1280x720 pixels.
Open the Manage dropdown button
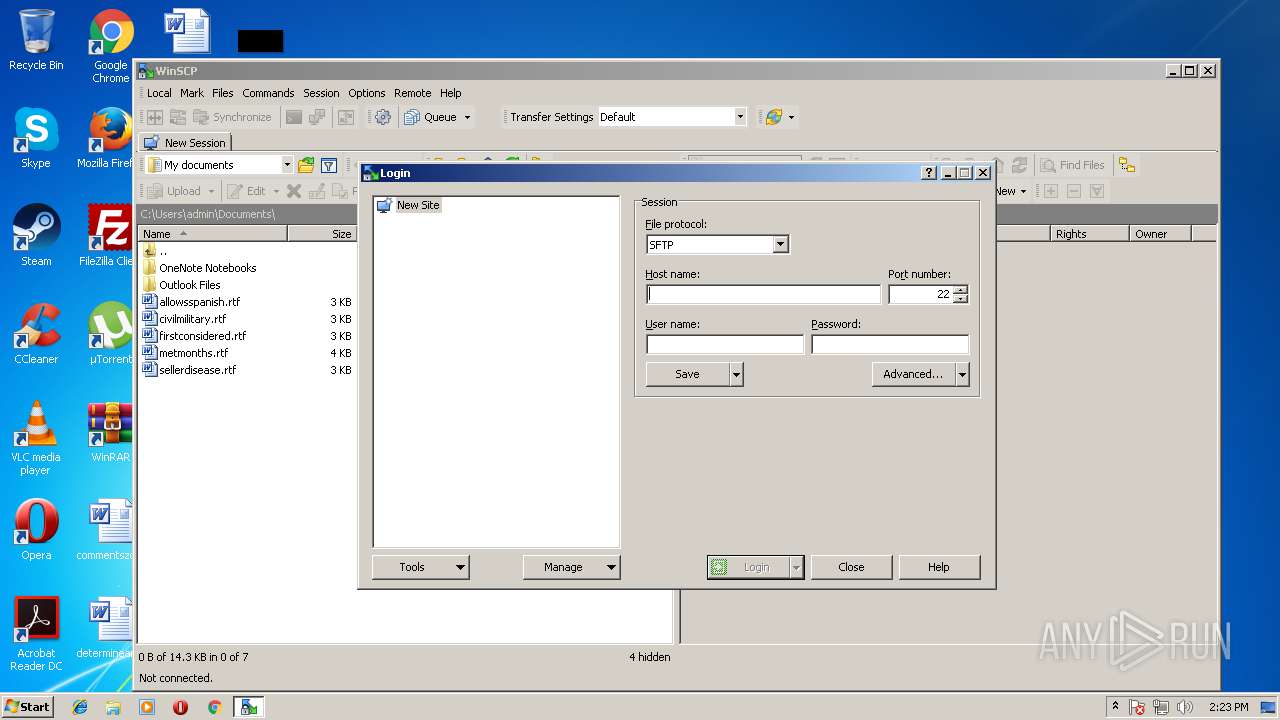pyautogui.click(x=571, y=567)
